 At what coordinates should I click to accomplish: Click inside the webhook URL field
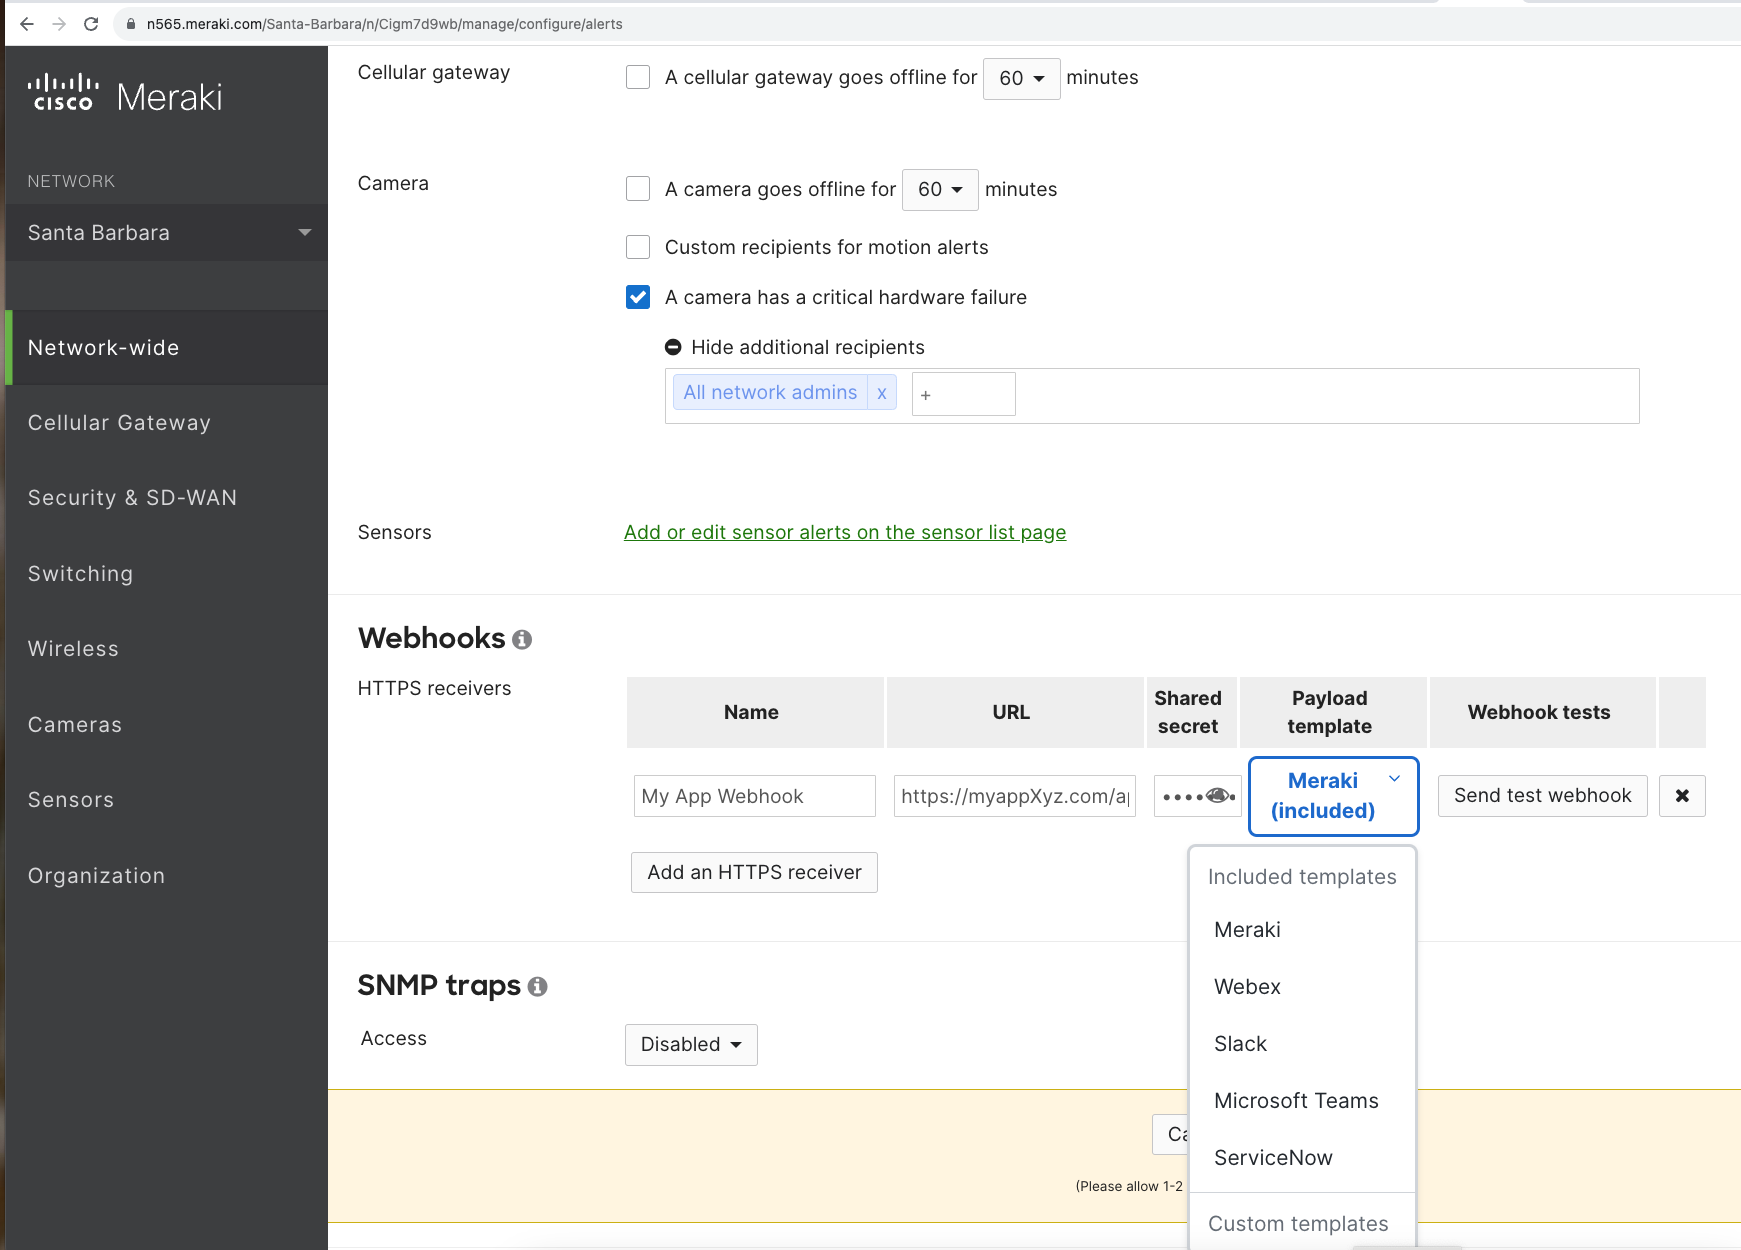[1013, 795]
